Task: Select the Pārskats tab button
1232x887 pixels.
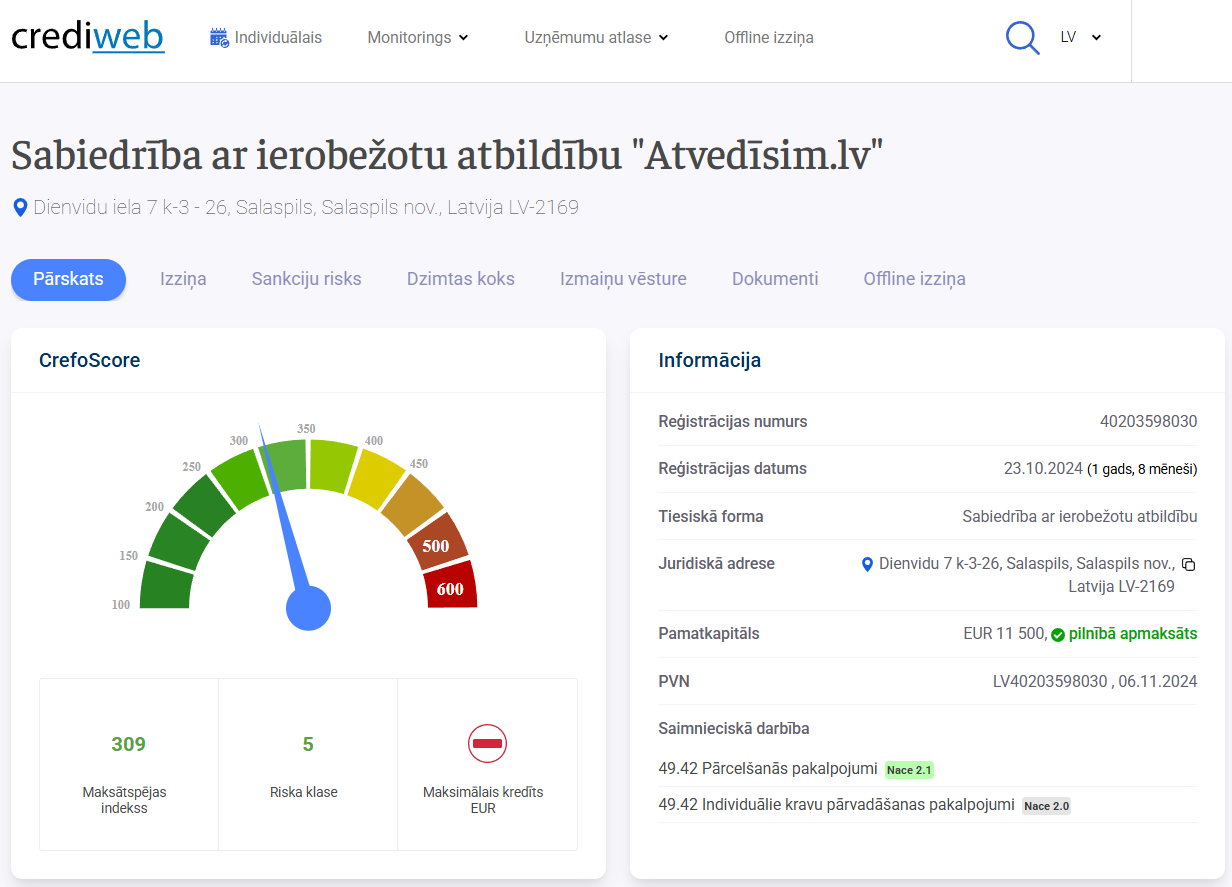Action: (x=68, y=279)
